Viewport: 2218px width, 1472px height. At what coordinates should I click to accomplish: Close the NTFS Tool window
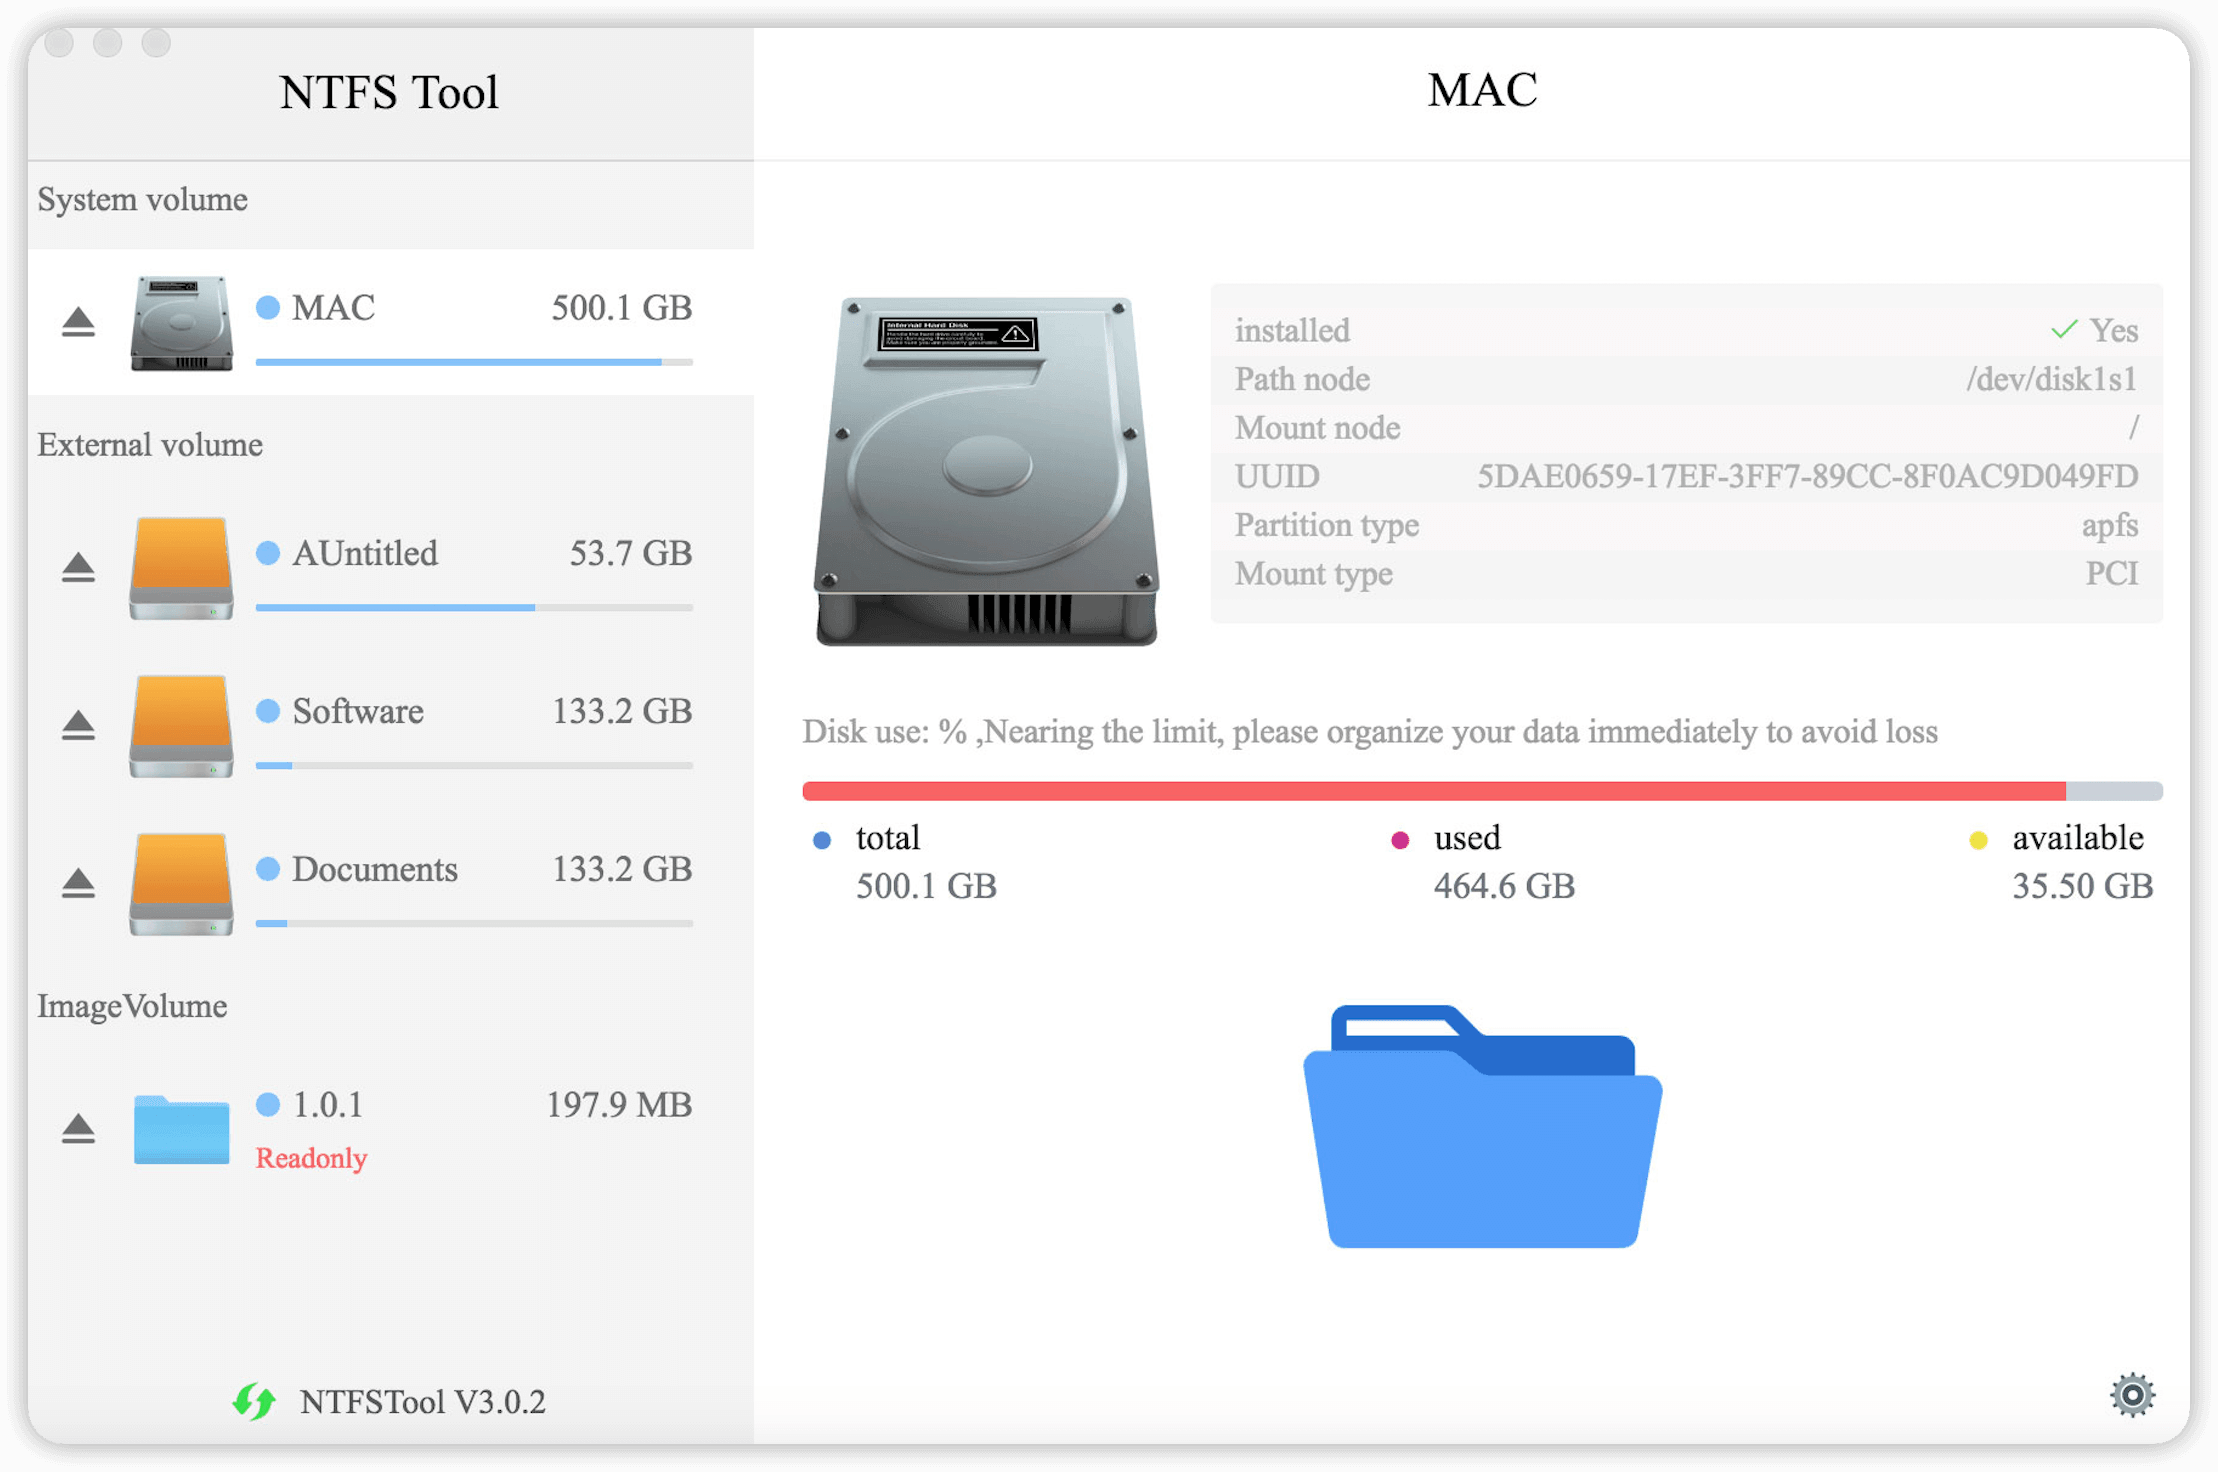(59, 42)
